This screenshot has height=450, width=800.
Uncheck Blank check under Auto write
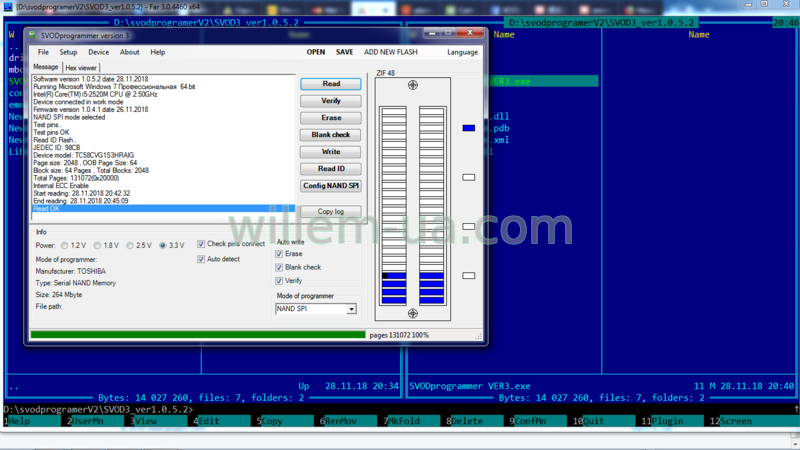coord(280,267)
